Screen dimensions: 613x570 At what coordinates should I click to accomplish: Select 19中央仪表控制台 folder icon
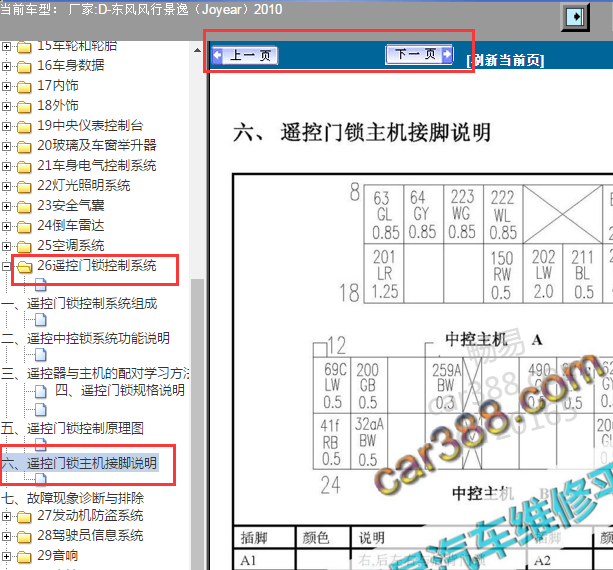[x=24, y=126]
